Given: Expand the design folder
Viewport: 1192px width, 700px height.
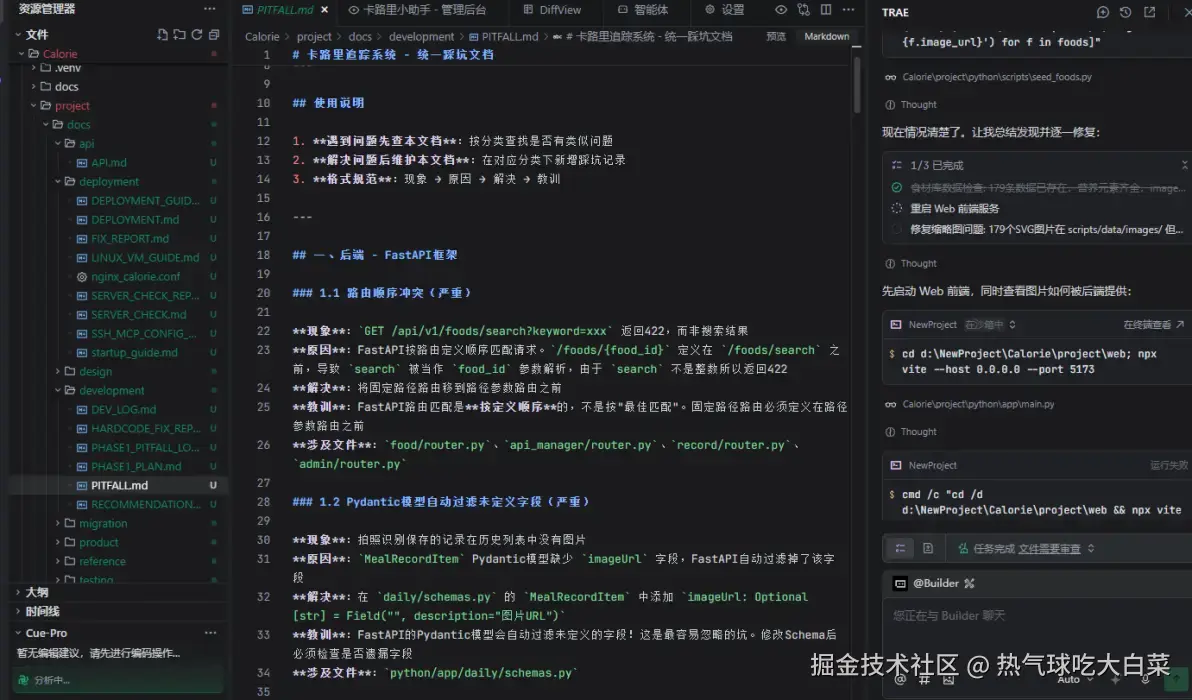Looking at the screenshot, I should coord(95,372).
